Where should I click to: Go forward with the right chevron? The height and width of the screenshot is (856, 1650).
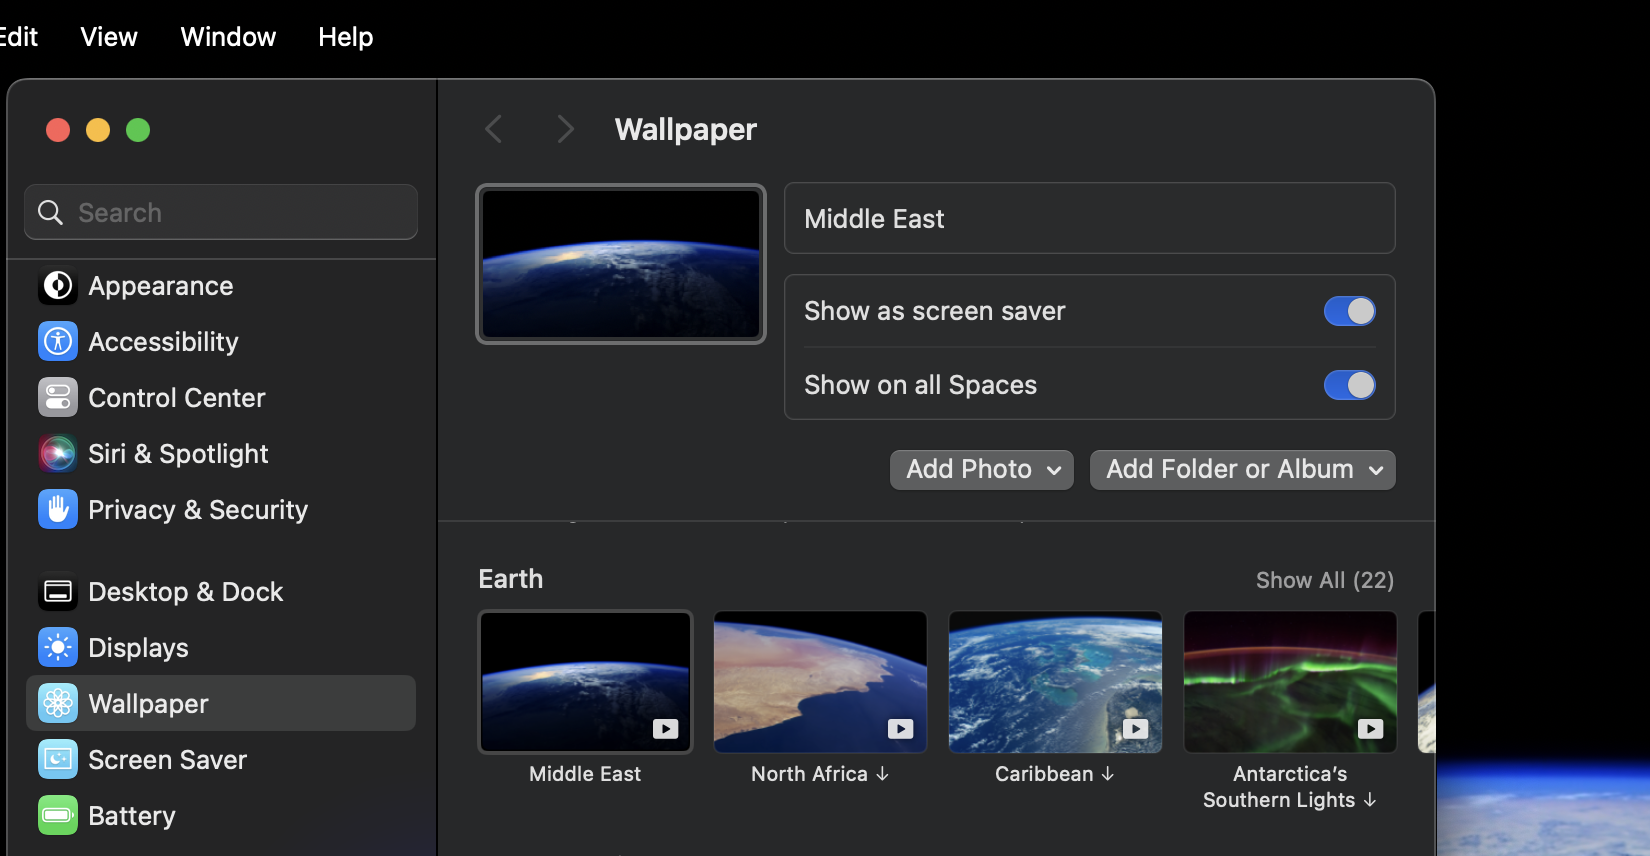565,129
